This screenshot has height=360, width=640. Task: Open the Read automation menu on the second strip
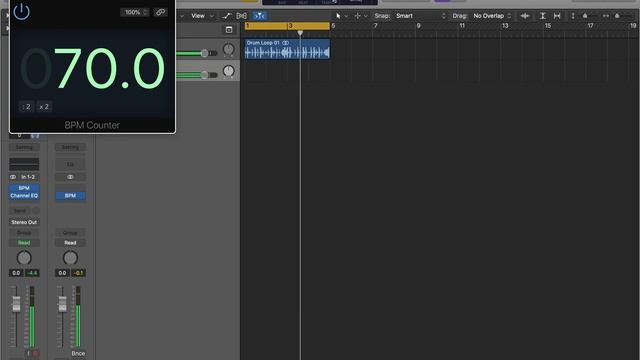coord(70,243)
